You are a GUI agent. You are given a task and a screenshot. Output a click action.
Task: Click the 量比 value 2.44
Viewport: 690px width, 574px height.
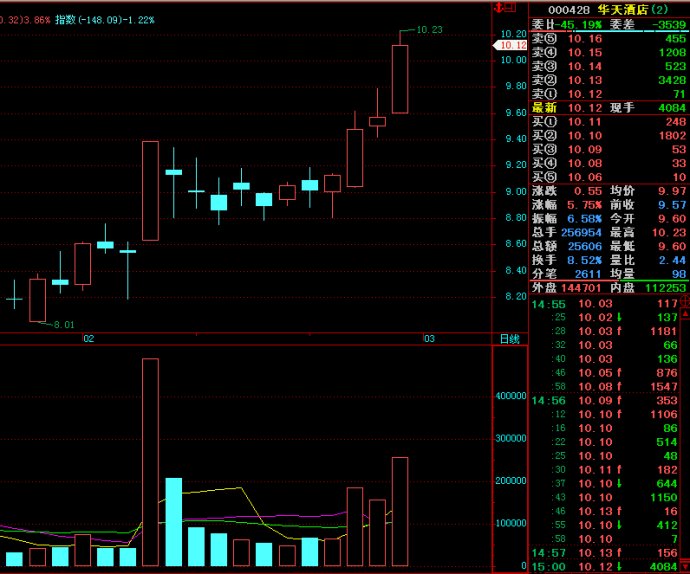[x=672, y=260]
